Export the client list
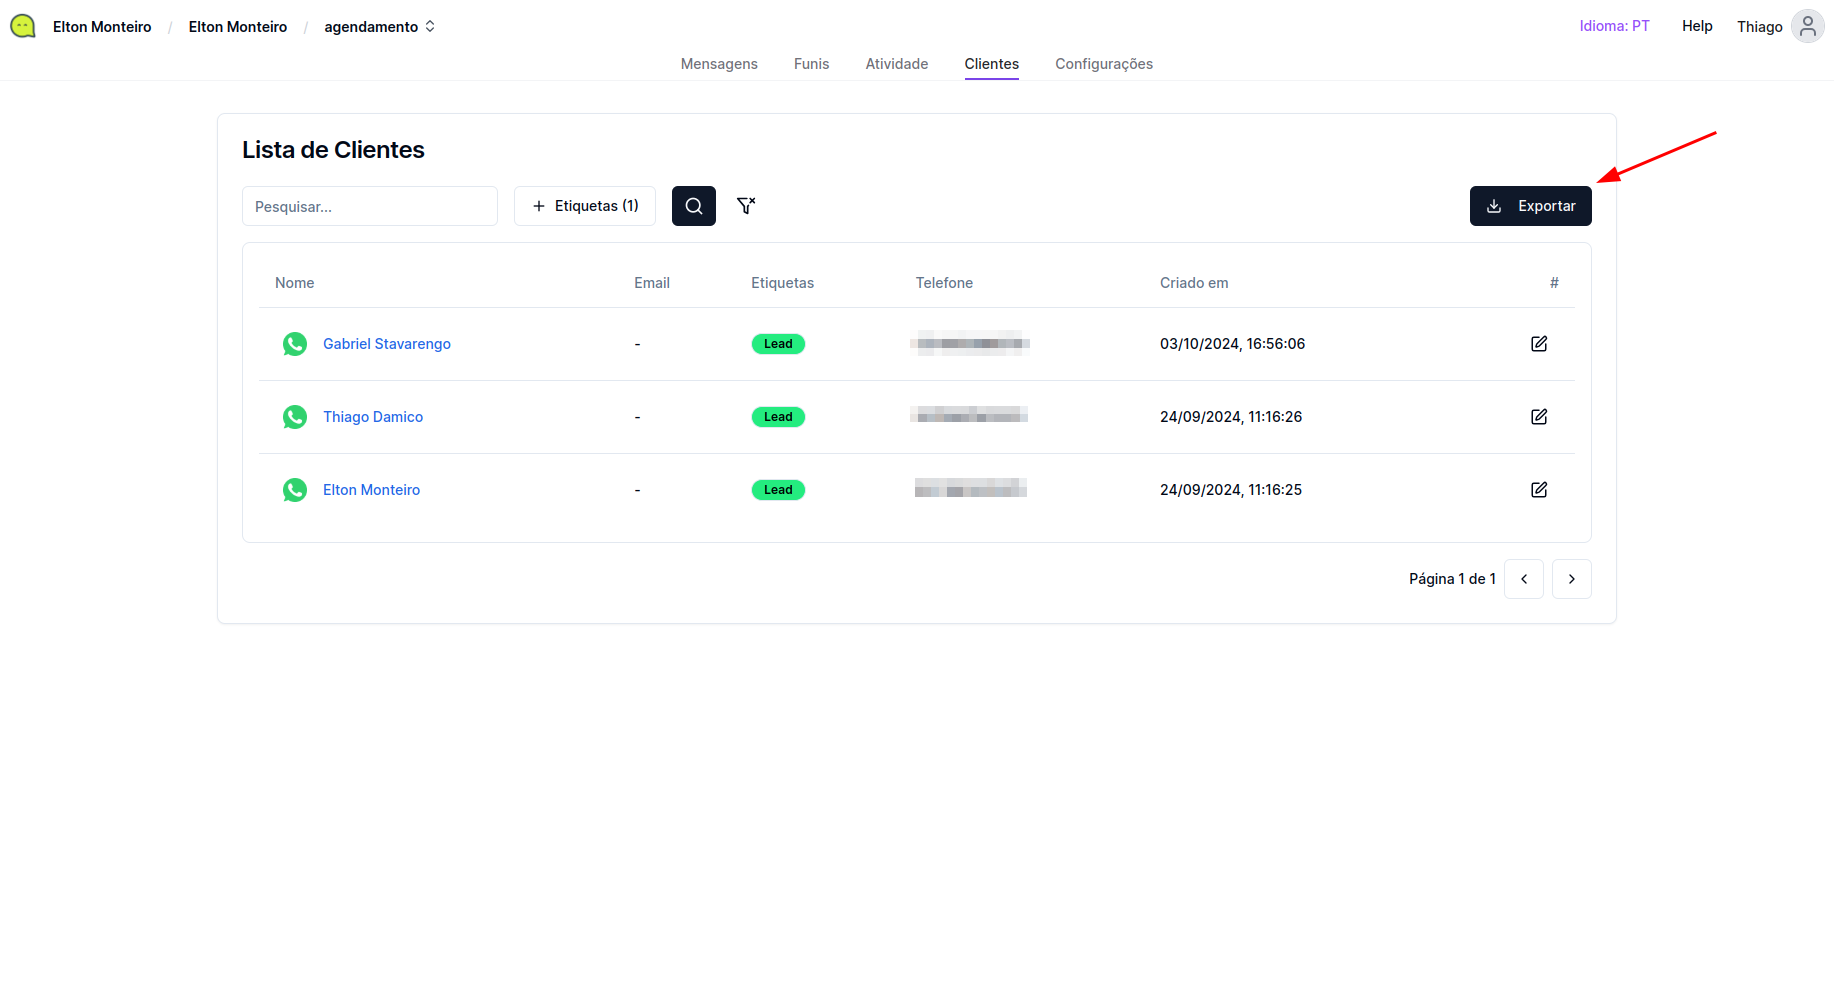The image size is (1834, 986). [x=1530, y=206]
